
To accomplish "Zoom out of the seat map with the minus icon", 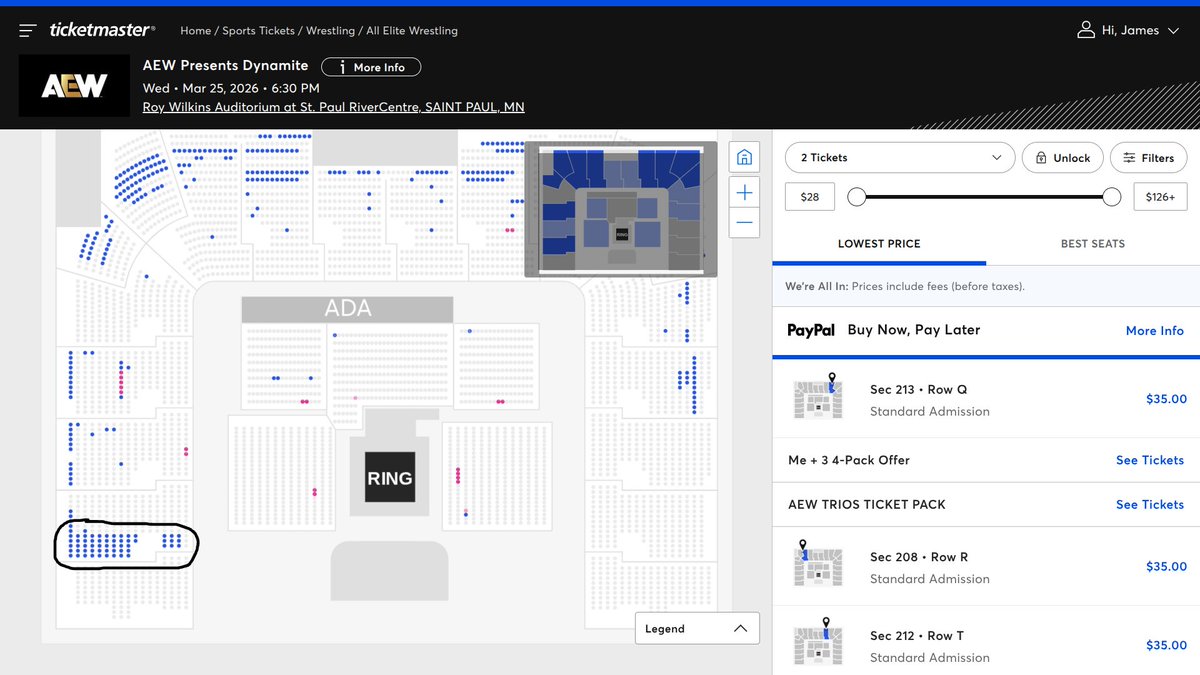I will pyautogui.click(x=744, y=224).
